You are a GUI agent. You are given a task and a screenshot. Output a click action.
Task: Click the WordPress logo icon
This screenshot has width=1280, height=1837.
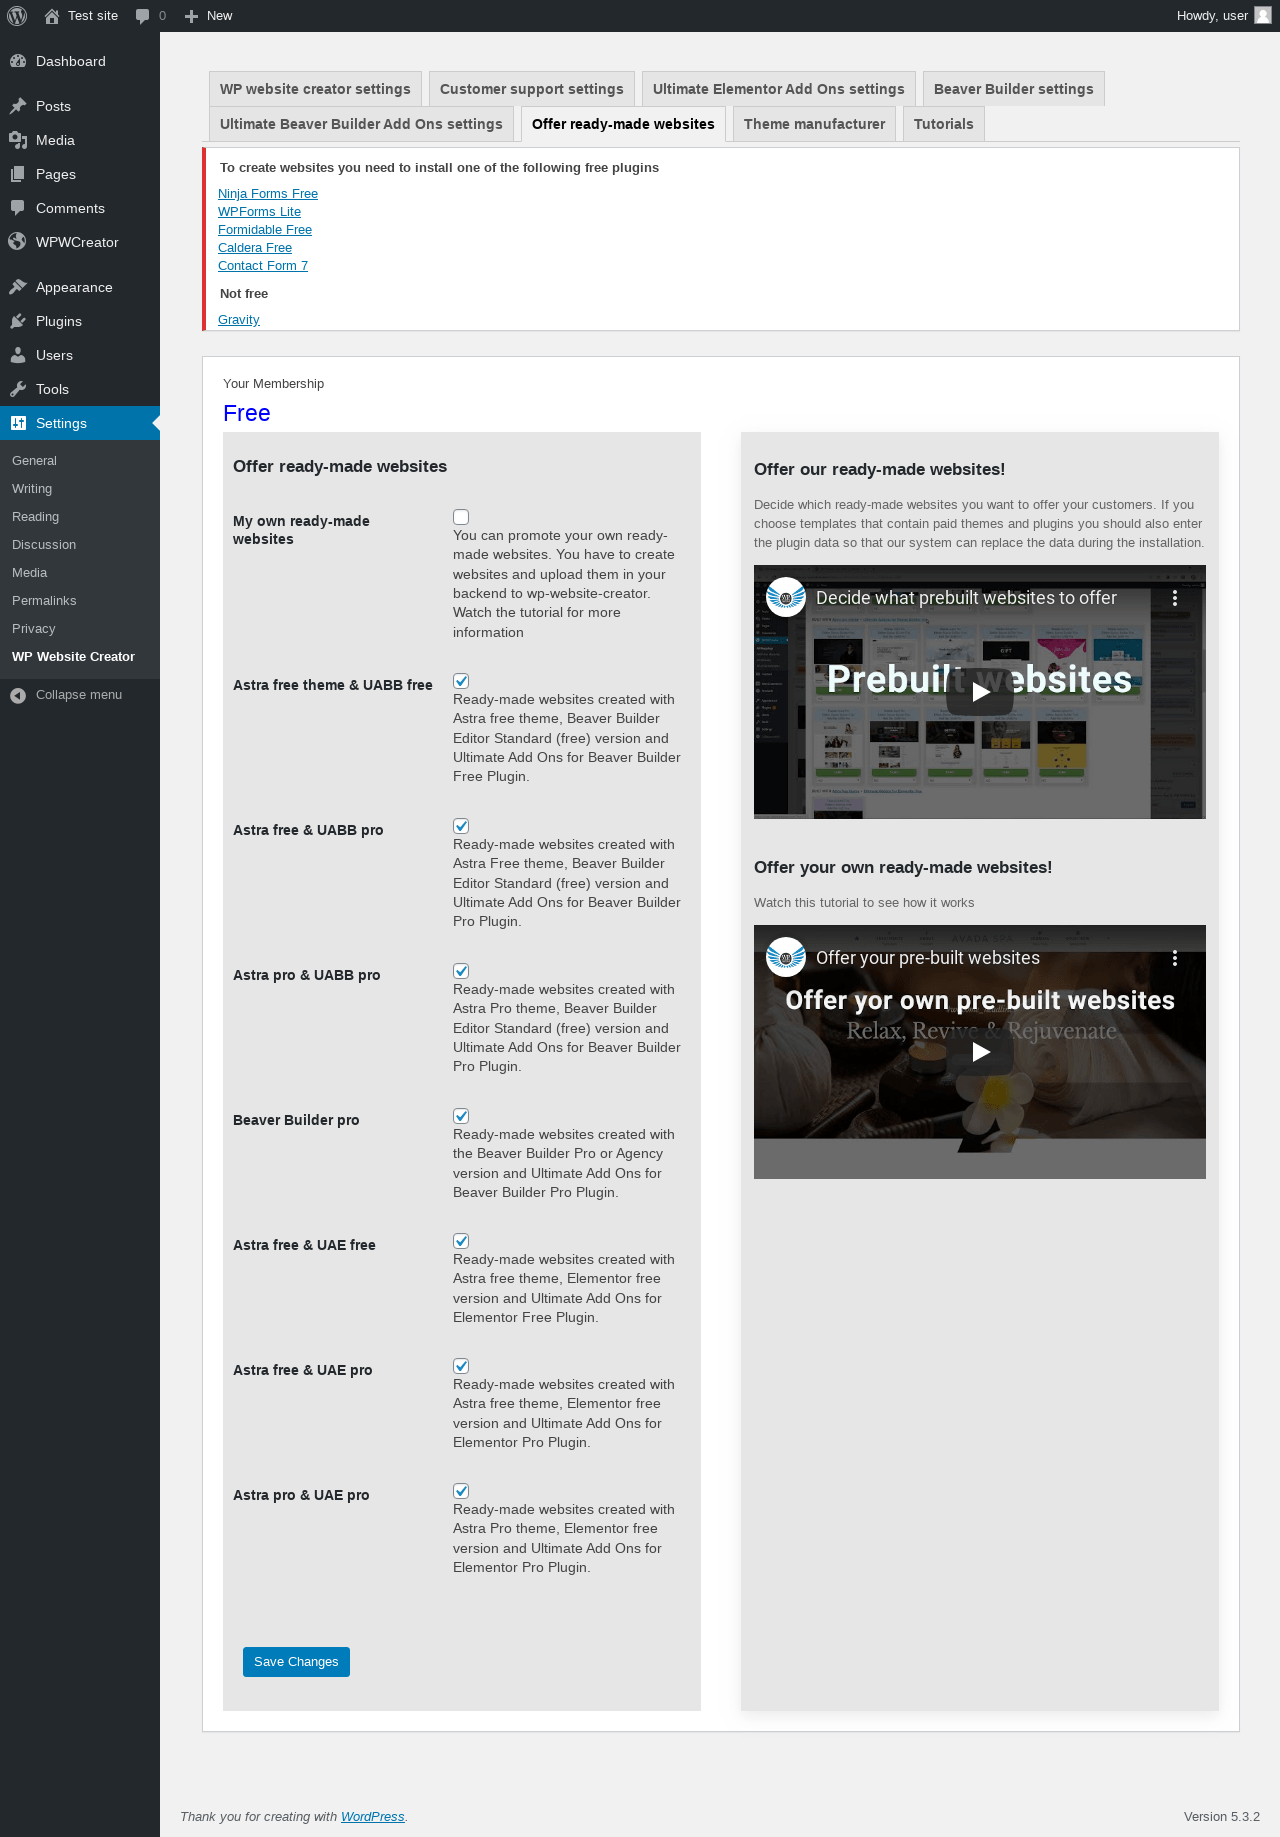point(17,16)
